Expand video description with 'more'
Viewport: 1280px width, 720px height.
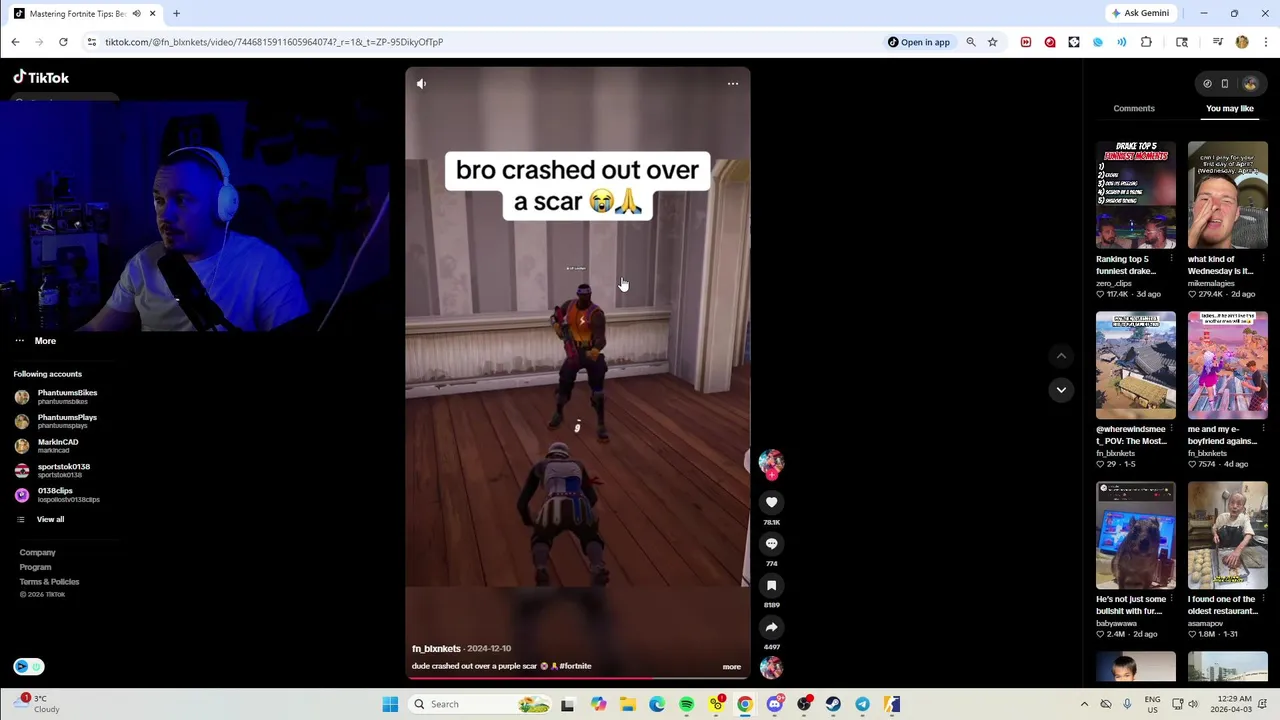point(732,667)
